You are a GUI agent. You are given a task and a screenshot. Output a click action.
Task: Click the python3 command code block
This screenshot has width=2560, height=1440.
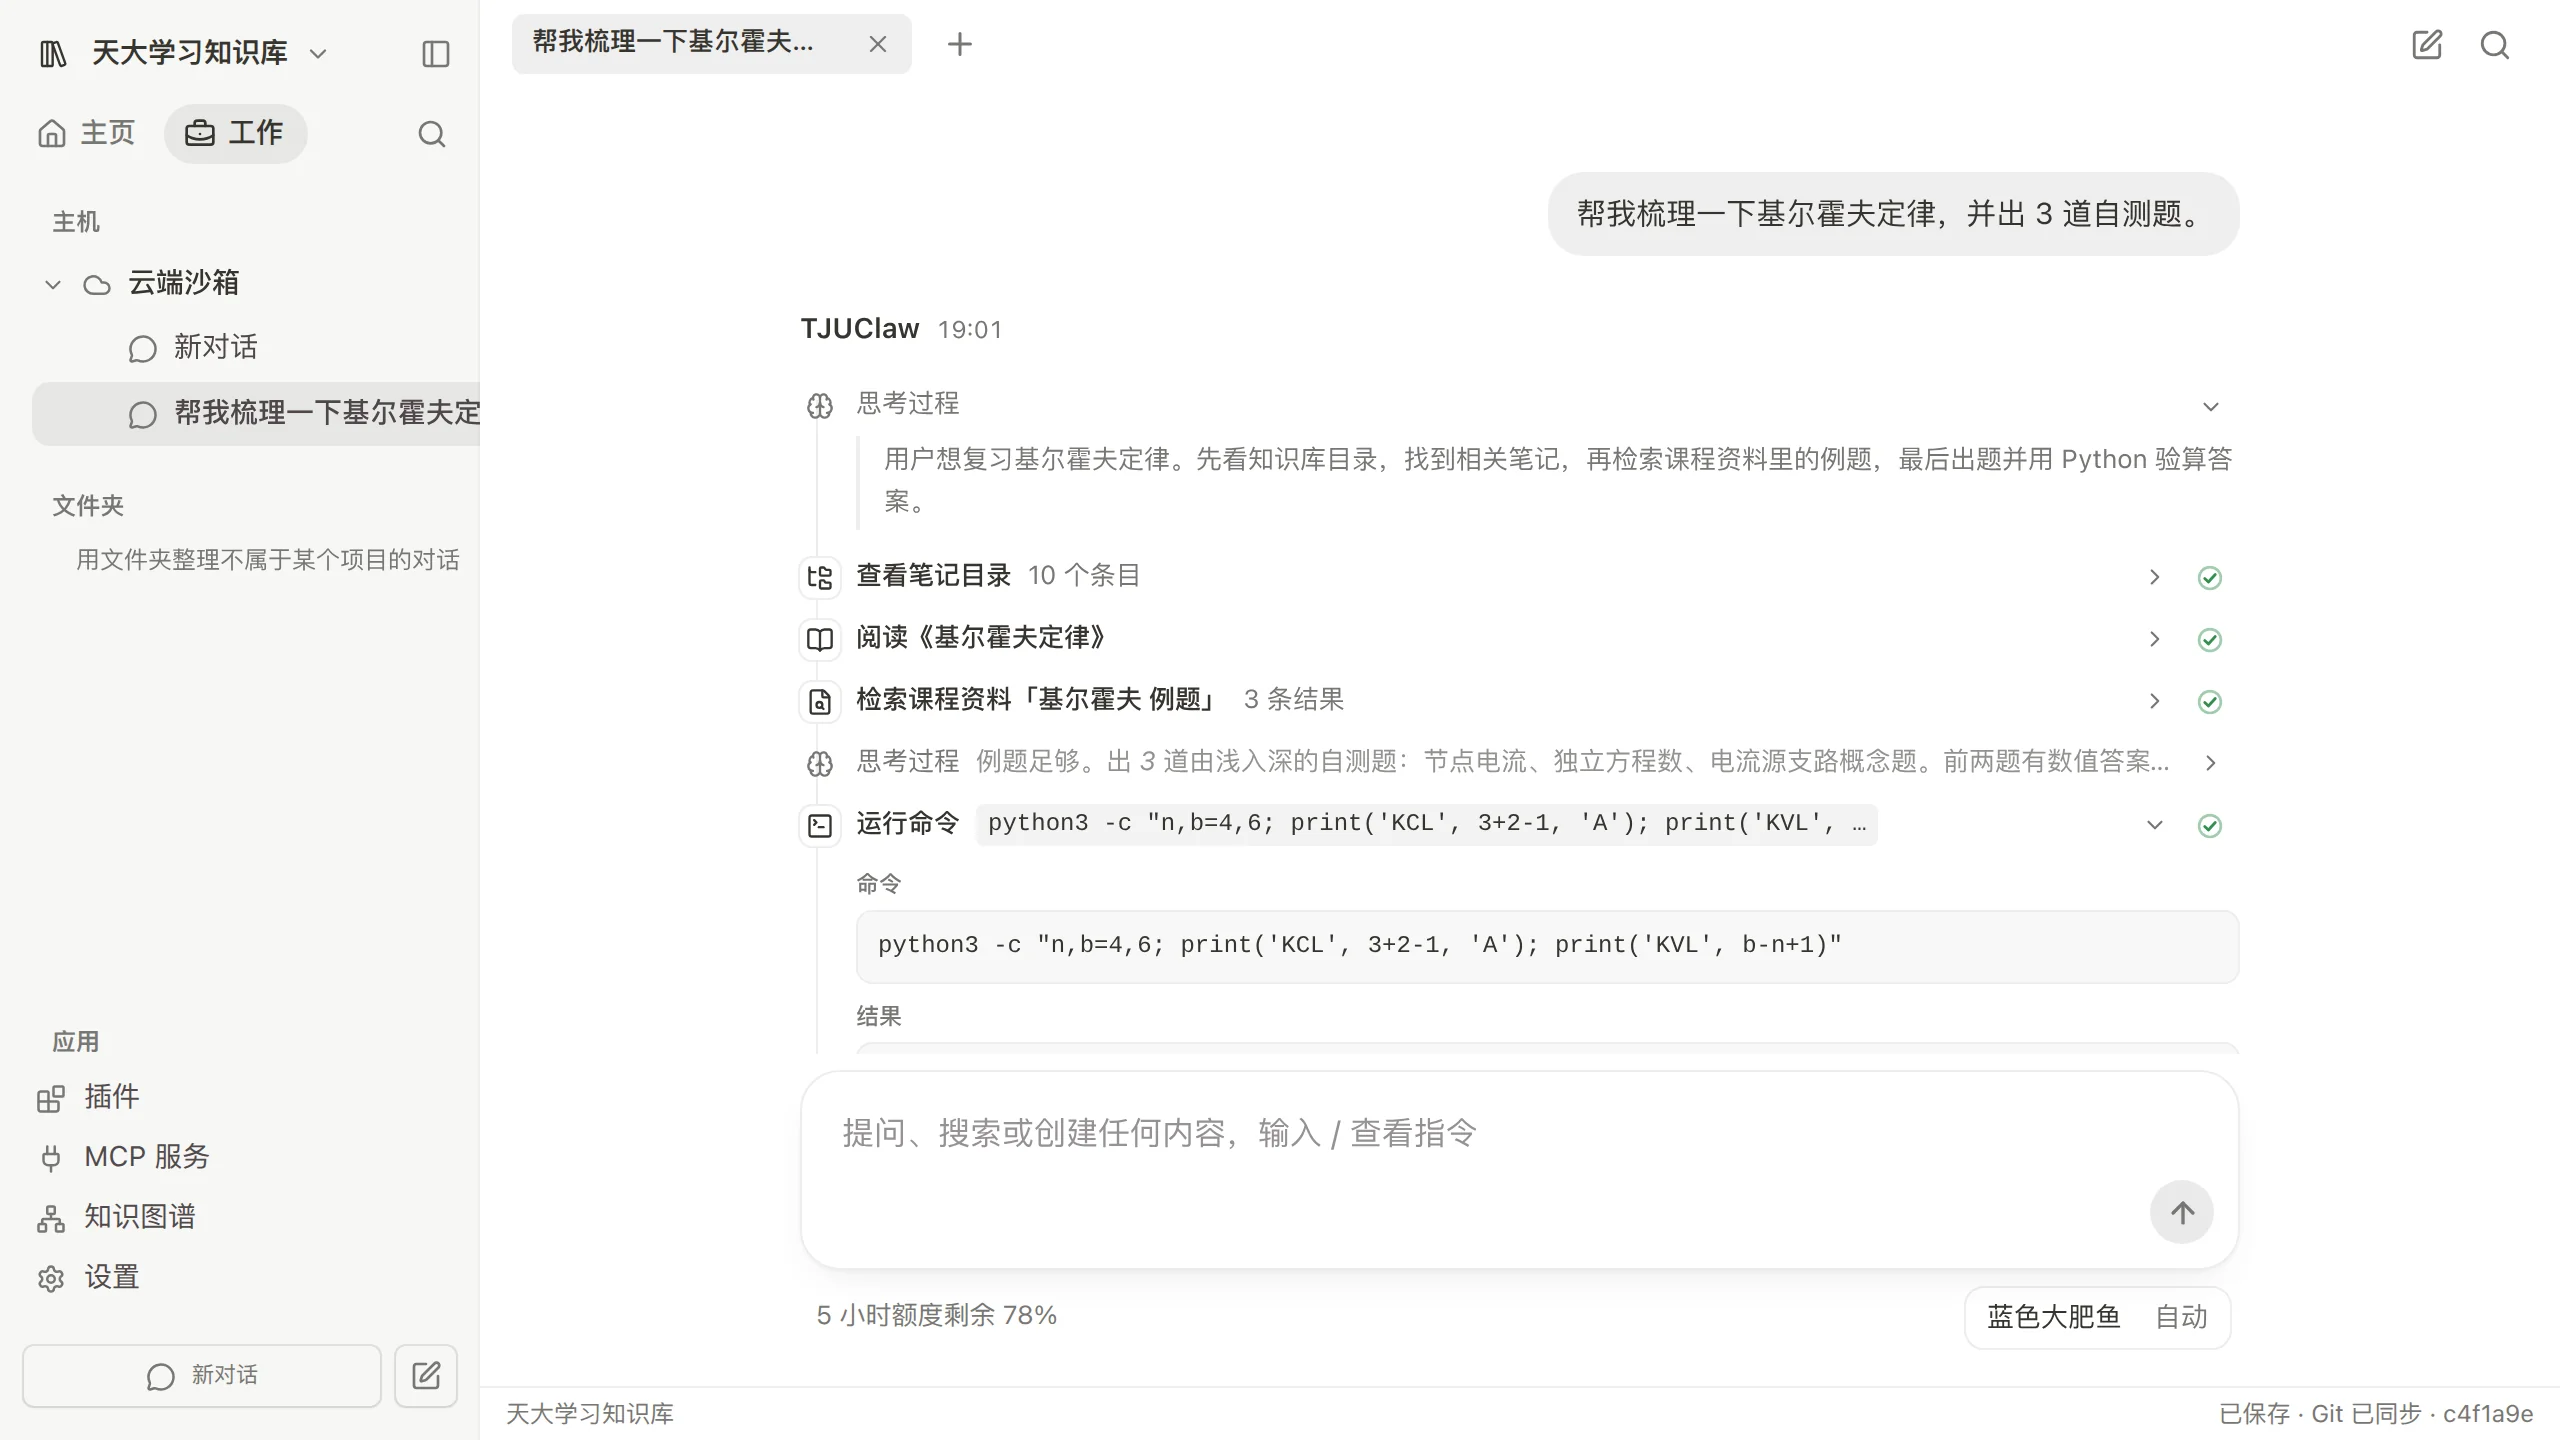coord(1547,946)
